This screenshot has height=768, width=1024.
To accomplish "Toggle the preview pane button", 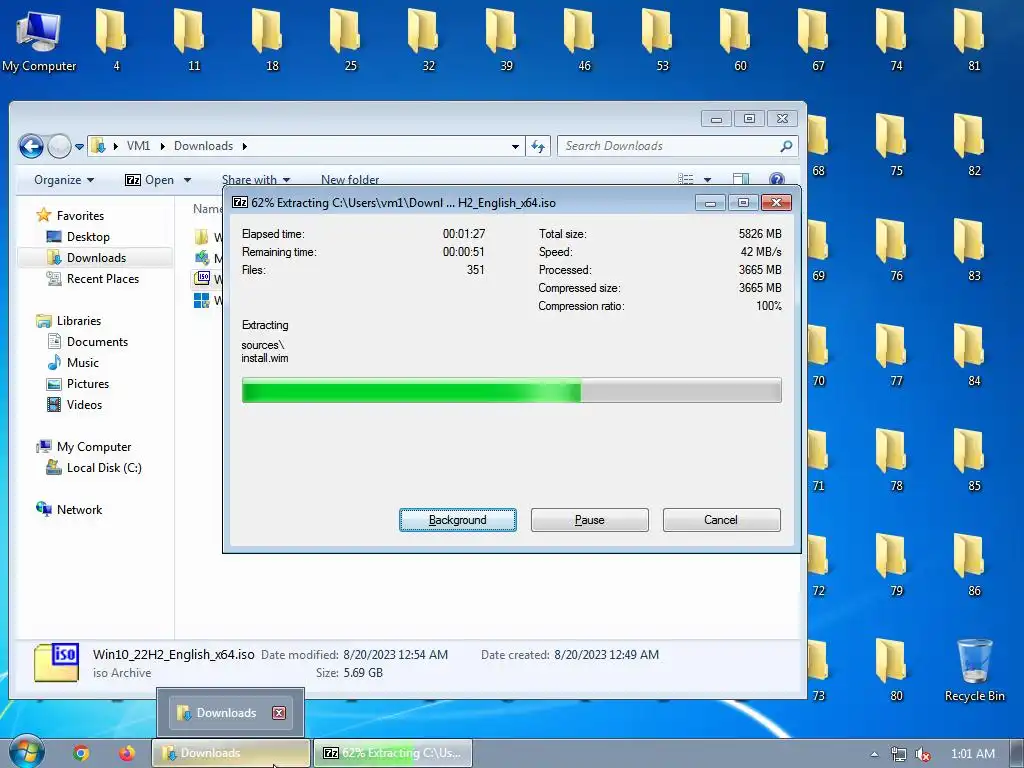I will (x=741, y=180).
